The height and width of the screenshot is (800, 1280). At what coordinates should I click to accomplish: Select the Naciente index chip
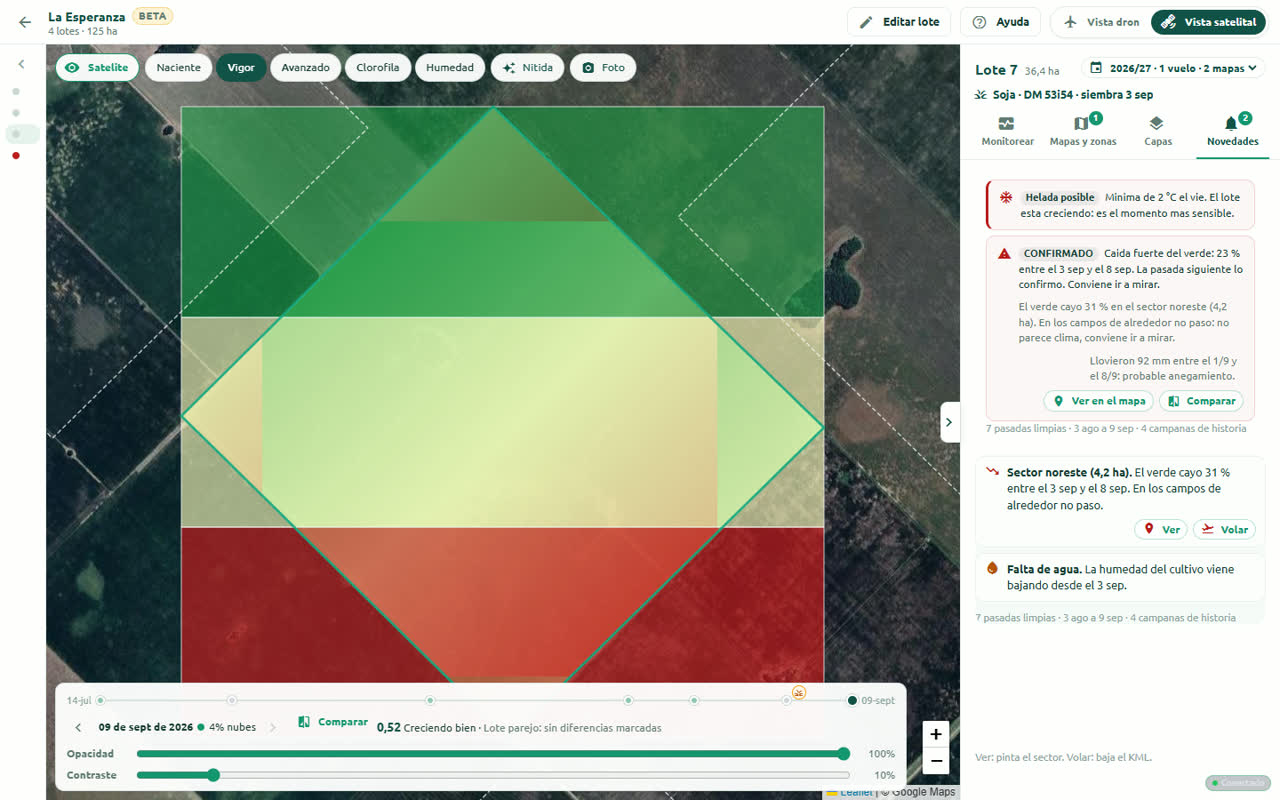click(x=178, y=67)
